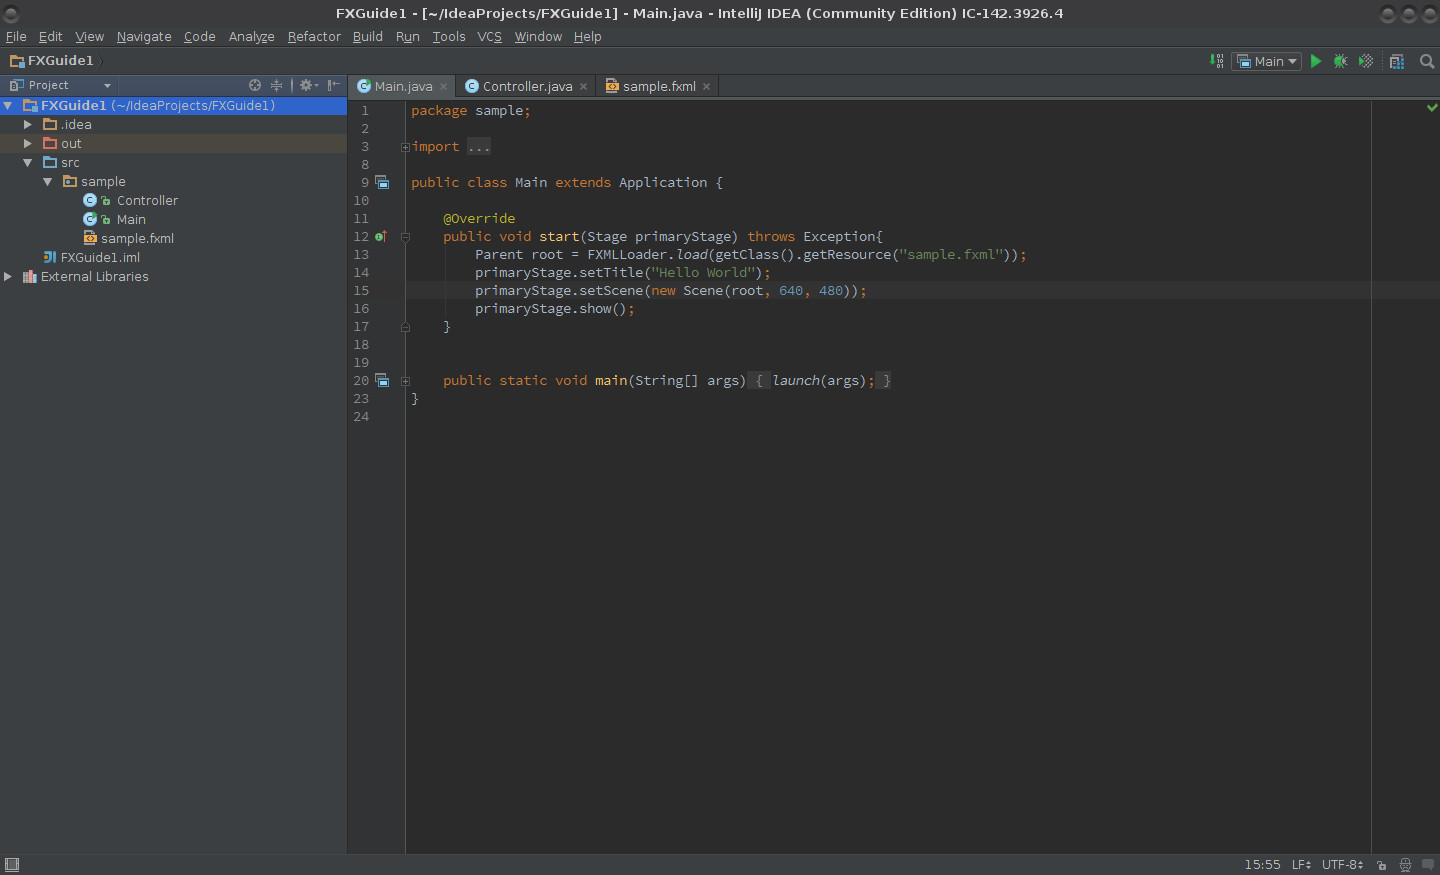Toggle tool window buttons at bottom-left corner

[x=12, y=865]
